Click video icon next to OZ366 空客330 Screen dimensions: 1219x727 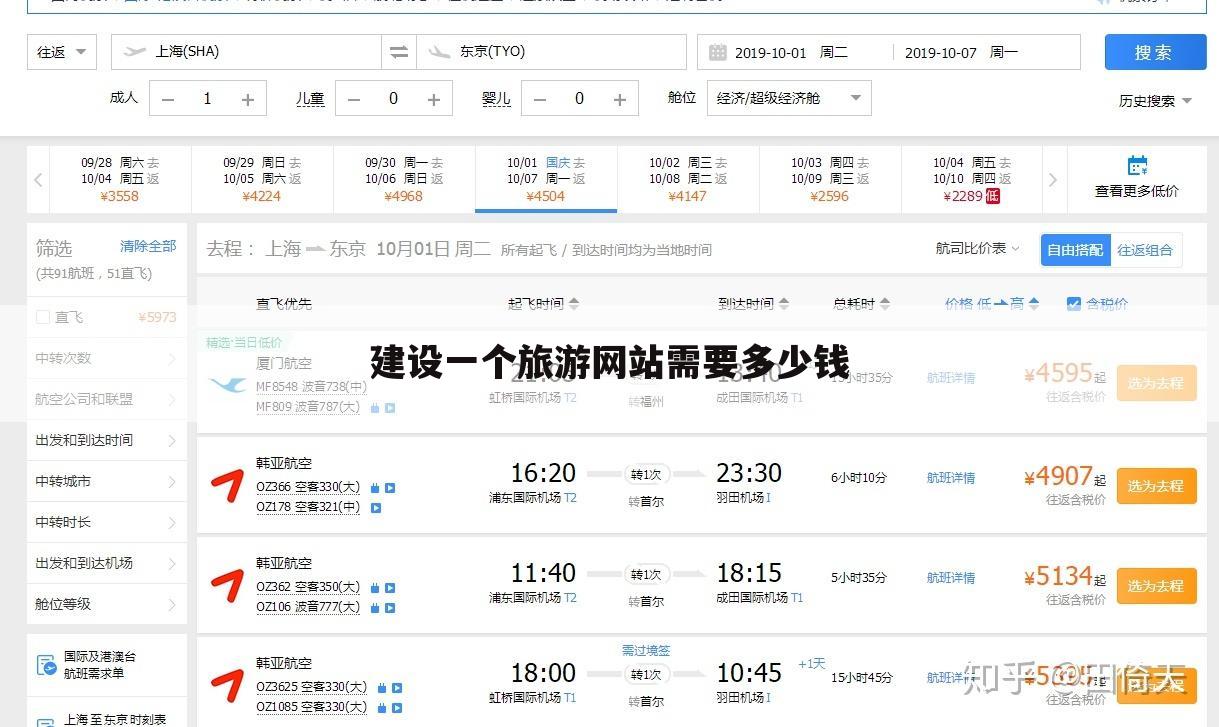pyautogui.click(x=390, y=488)
